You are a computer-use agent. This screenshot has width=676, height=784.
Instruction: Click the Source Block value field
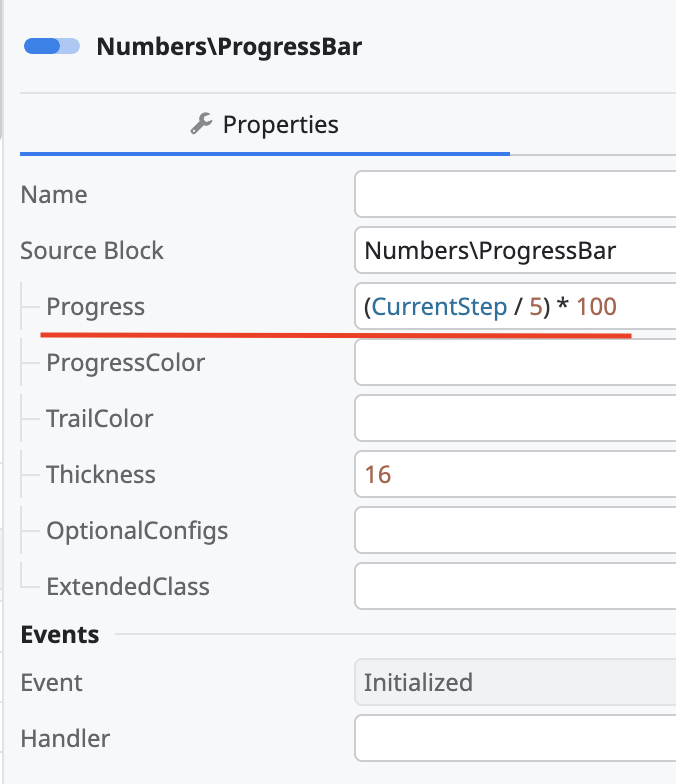tap(515, 250)
